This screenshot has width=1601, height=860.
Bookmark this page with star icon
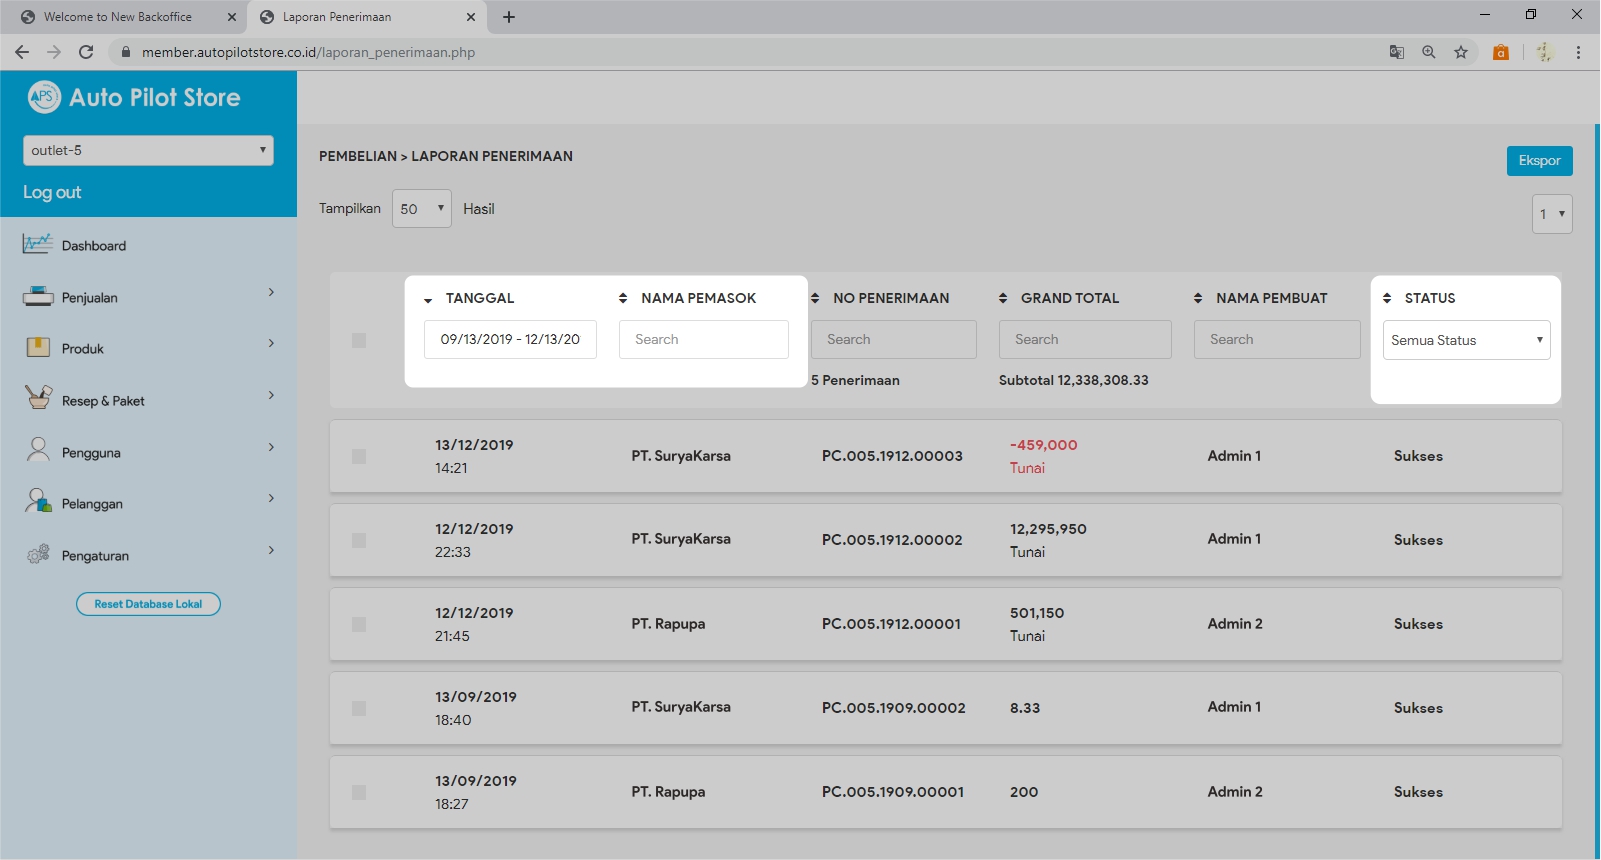pyautogui.click(x=1461, y=52)
